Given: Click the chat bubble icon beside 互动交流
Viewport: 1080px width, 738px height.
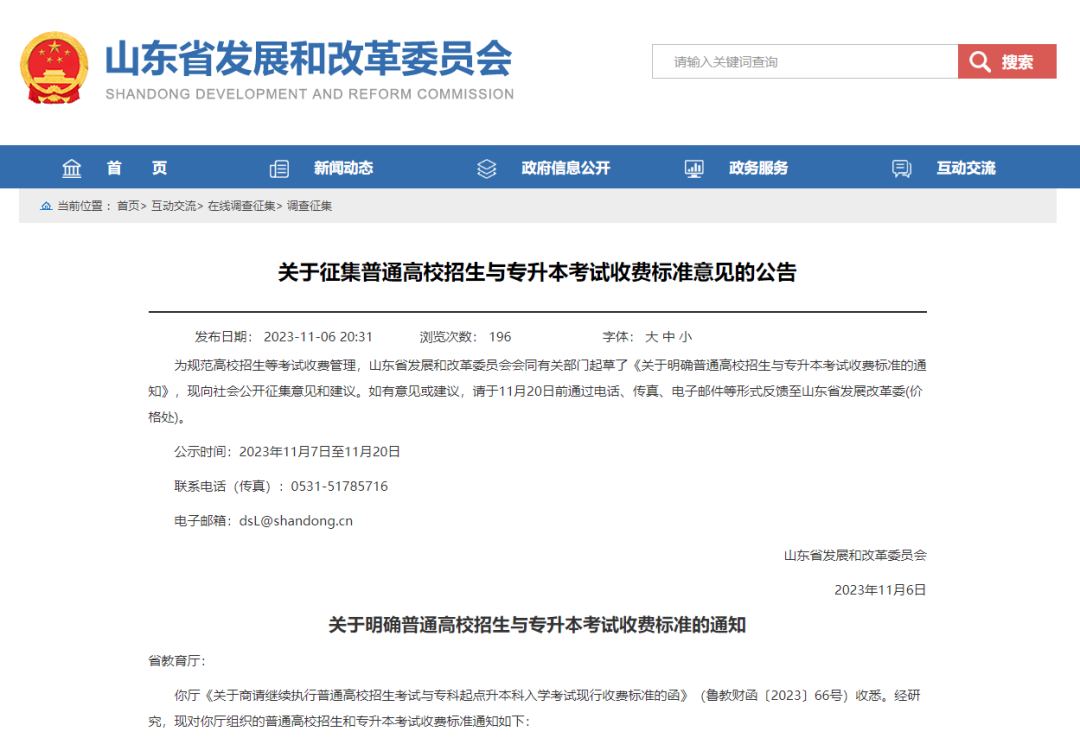Looking at the screenshot, I should (901, 169).
